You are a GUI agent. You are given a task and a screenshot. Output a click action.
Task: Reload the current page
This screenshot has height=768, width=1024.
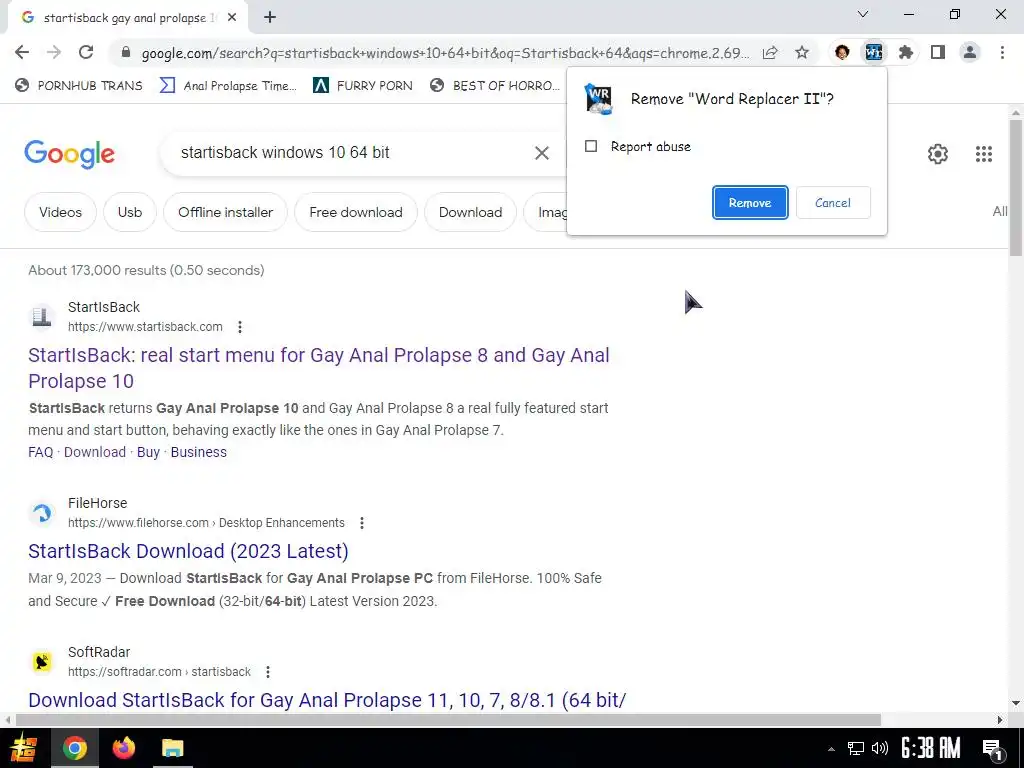coord(86,52)
